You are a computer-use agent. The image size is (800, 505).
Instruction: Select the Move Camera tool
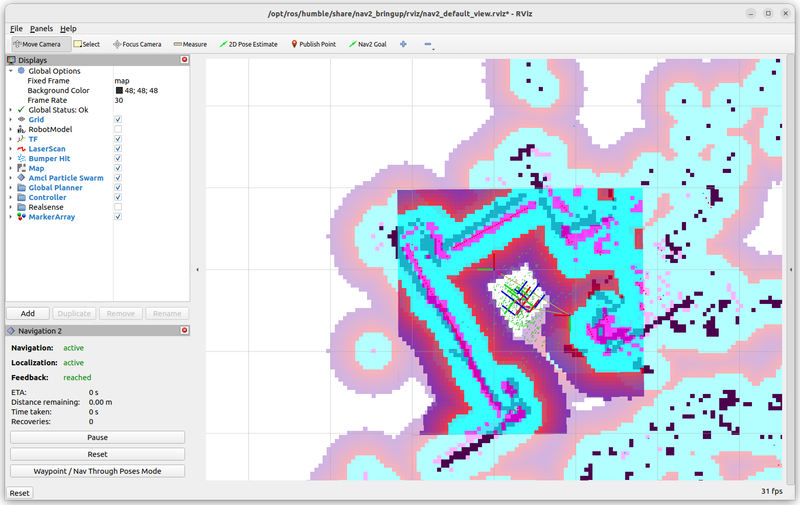click(36, 44)
